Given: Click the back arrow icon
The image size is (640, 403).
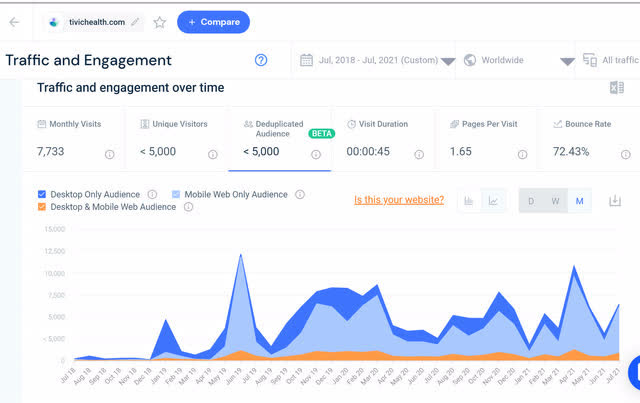Looking at the screenshot, I should 14,22.
